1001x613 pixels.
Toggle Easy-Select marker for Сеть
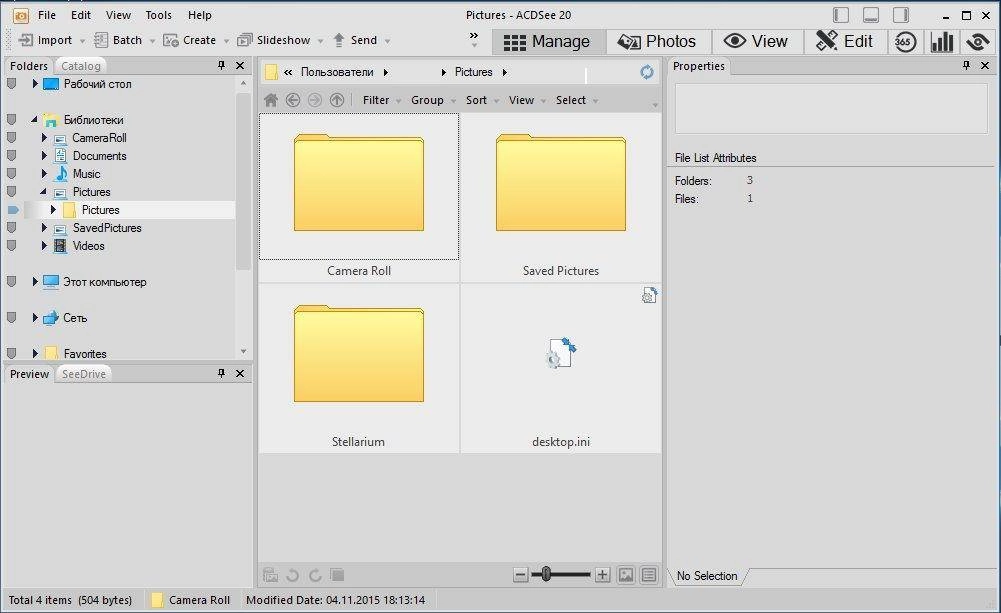pyautogui.click(x=11, y=317)
